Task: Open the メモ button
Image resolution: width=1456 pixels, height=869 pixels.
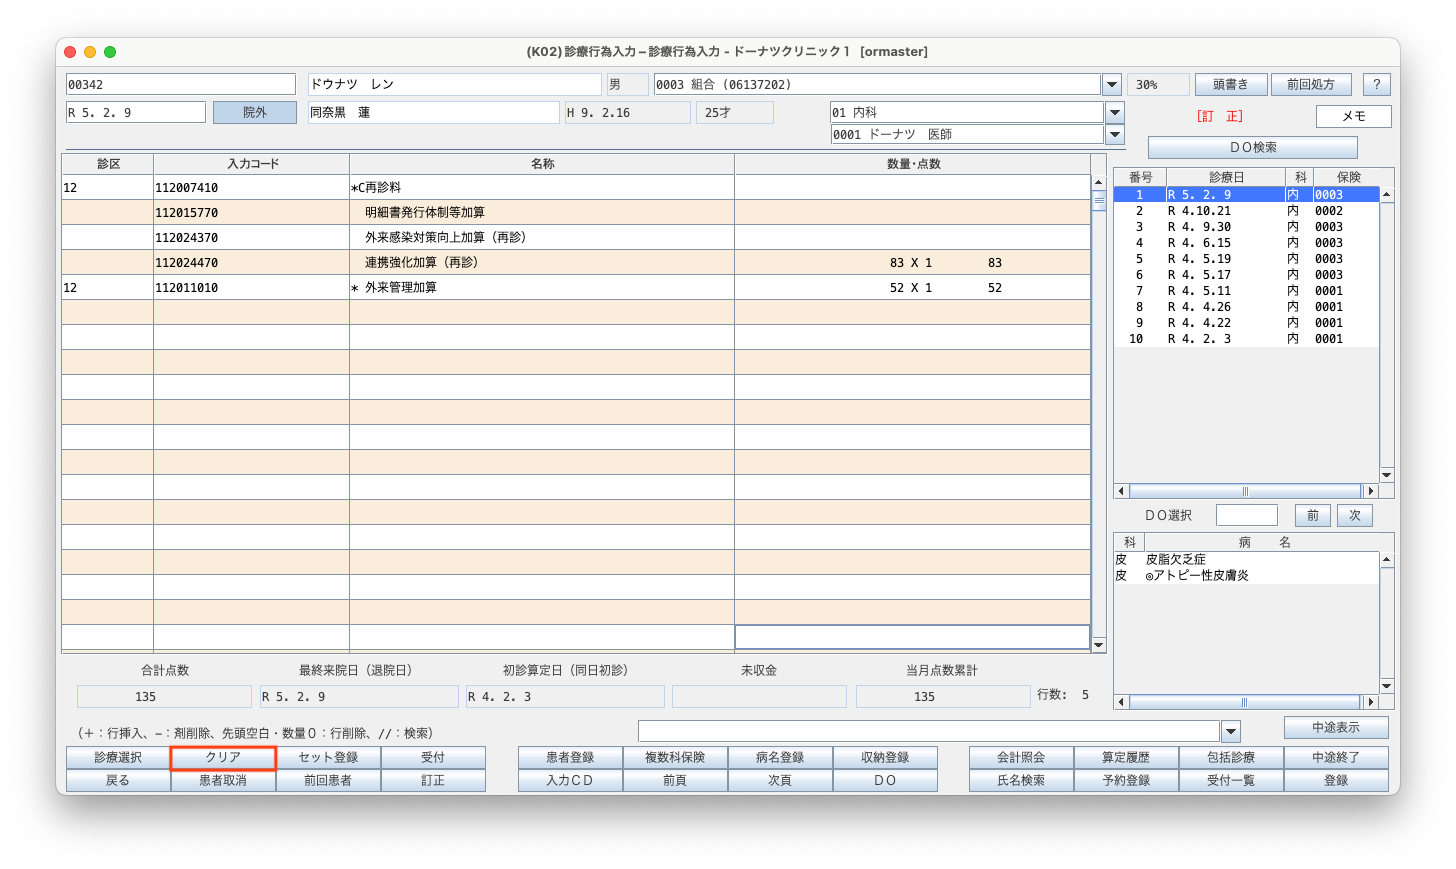Action: (1353, 116)
